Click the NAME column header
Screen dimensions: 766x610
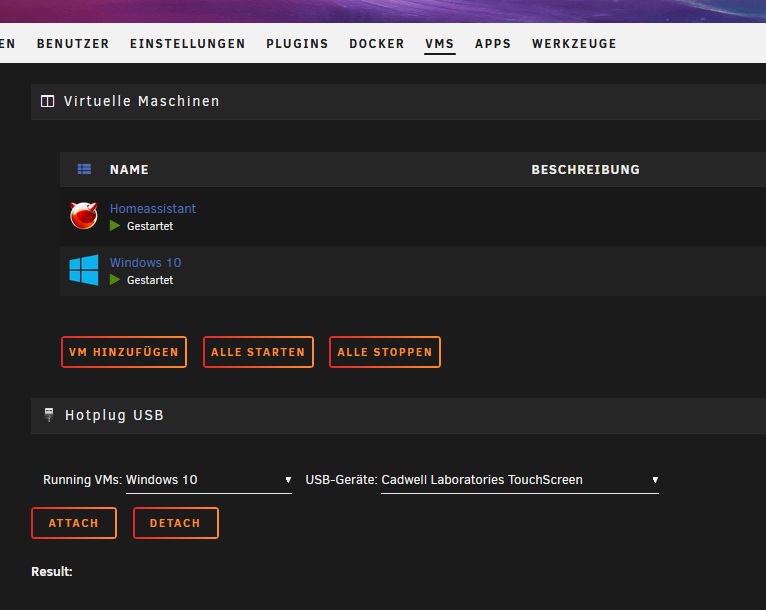click(129, 169)
